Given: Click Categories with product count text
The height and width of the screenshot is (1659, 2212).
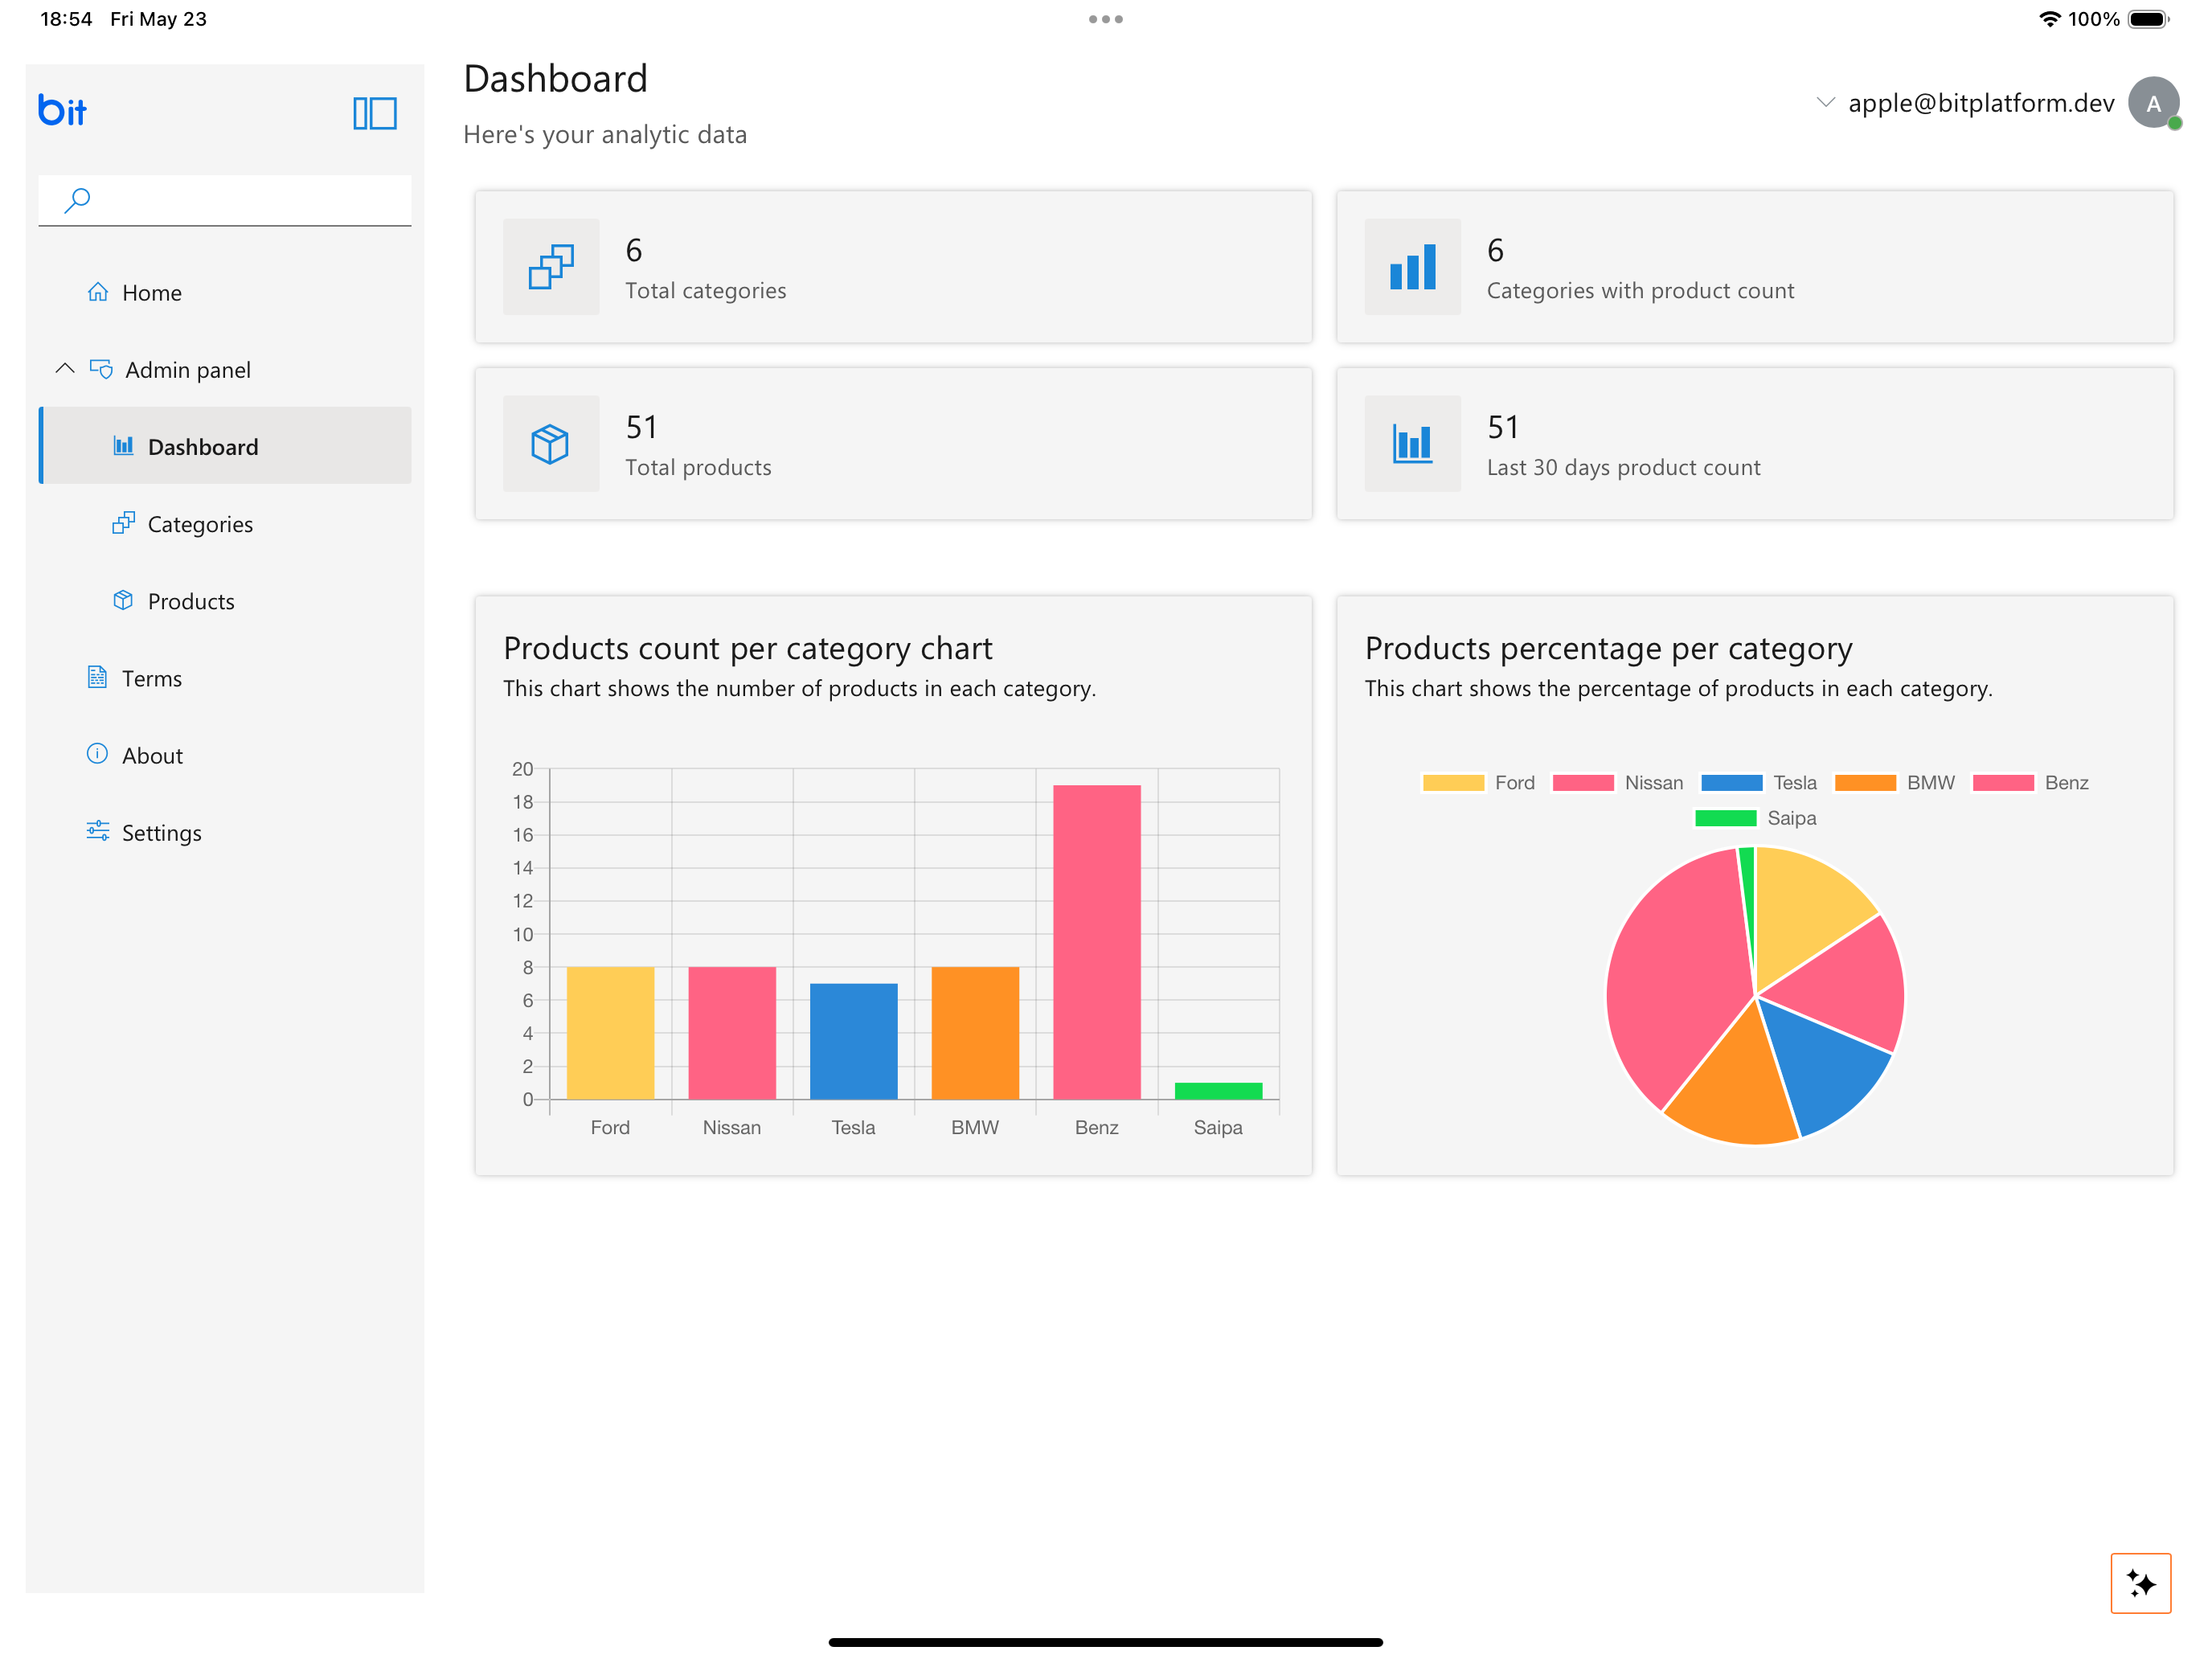Looking at the screenshot, I should pyautogui.click(x=1640, y=290).
